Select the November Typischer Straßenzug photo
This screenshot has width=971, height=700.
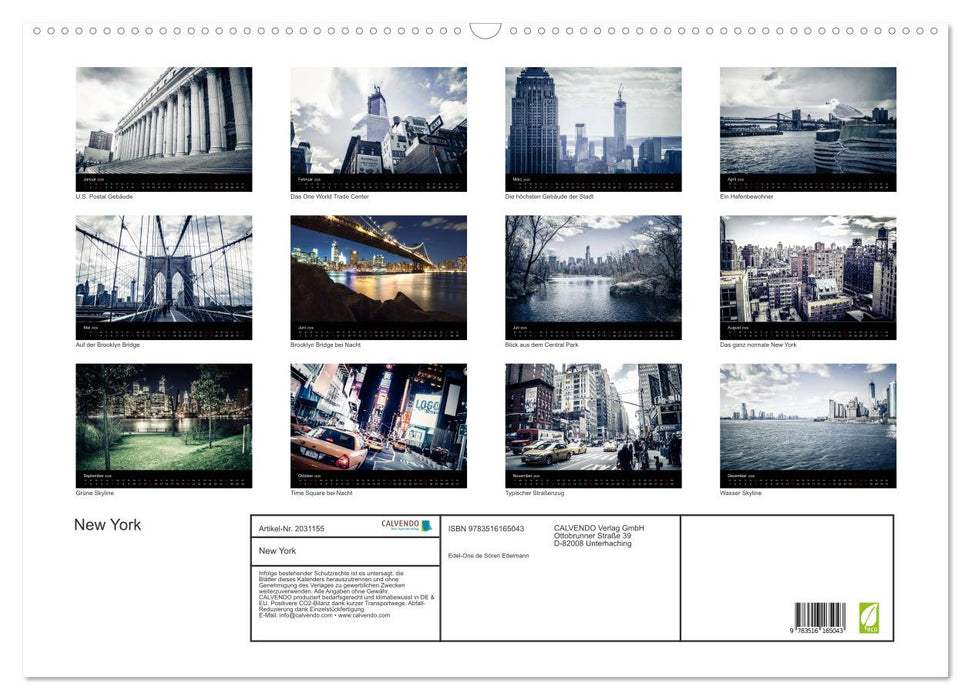[x=592, y=426]
